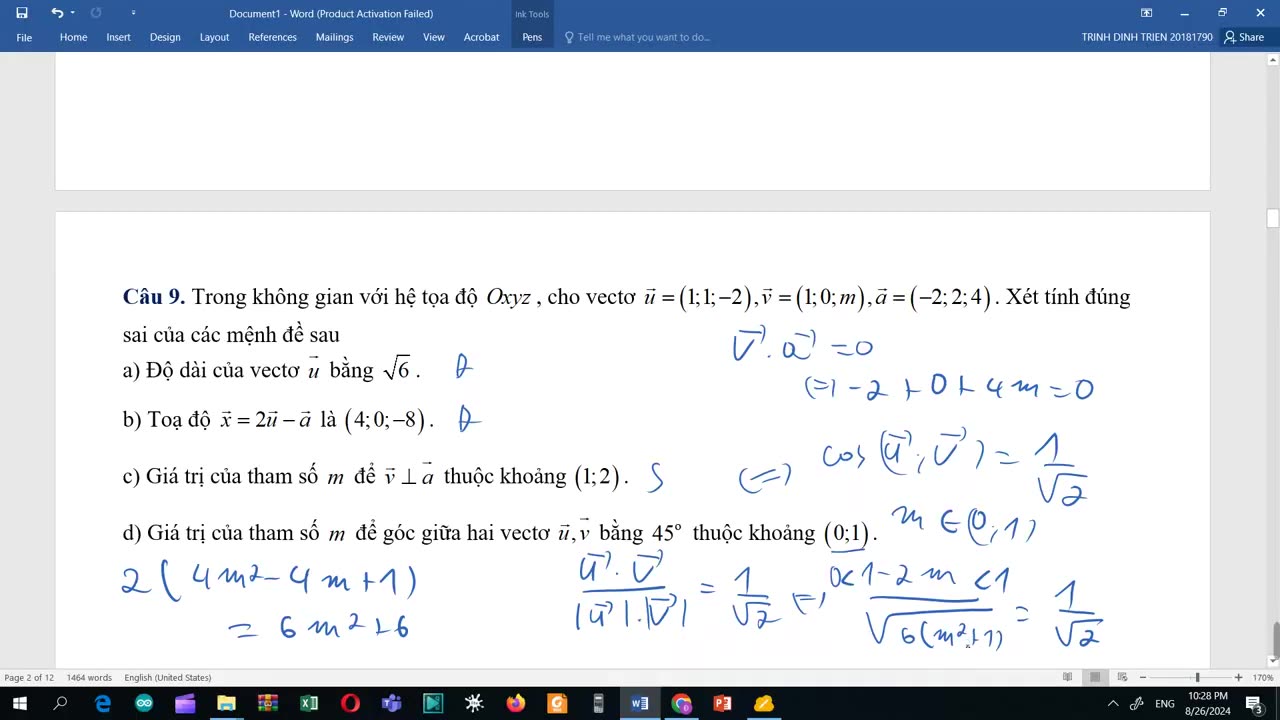Click the zoom slider handle
The image size is (1280, 720).
click(1197, 678)
